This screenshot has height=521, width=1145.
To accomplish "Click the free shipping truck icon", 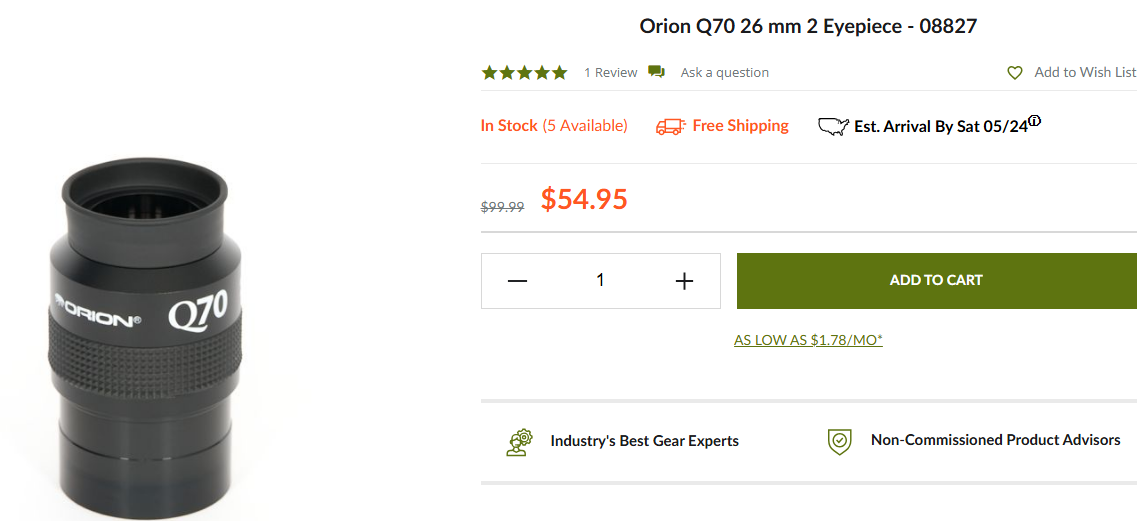I will pos(670,126).
